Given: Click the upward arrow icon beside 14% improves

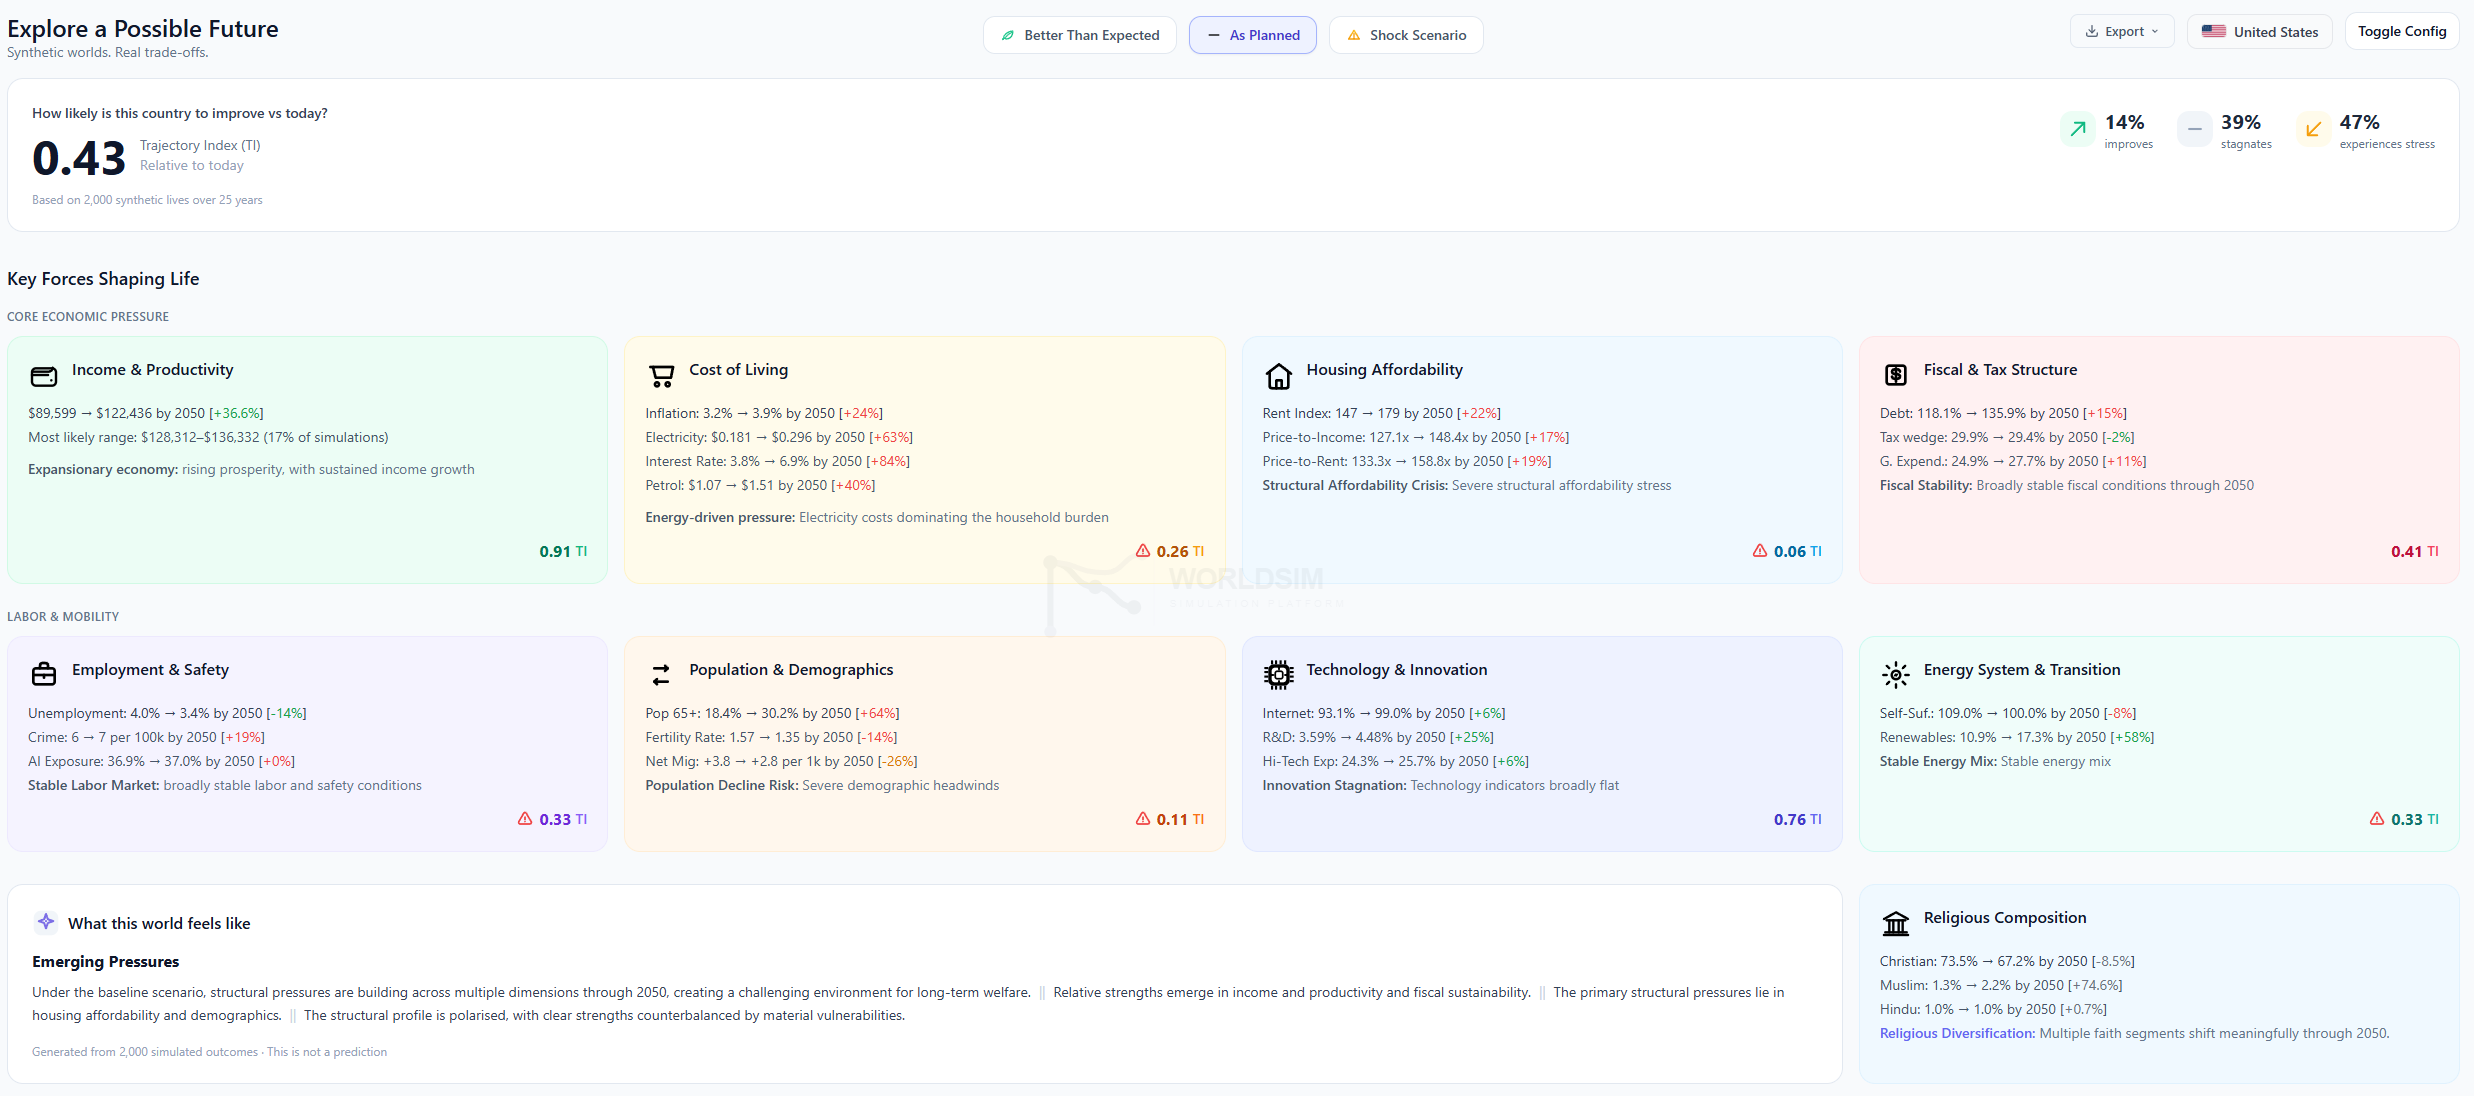Looking at the screenshot, I should click(2077, 130).
